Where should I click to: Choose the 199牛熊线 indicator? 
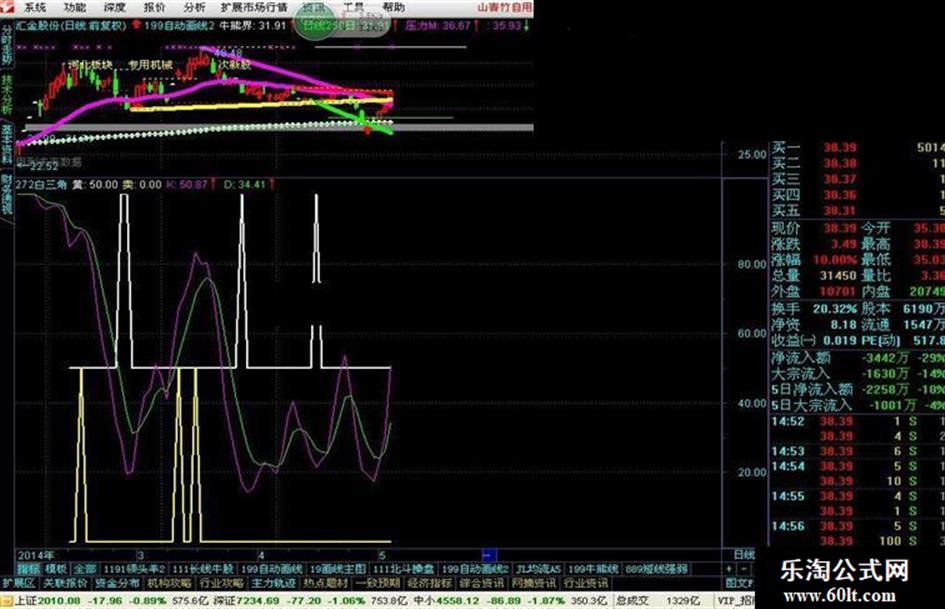(x=593, y=569)
